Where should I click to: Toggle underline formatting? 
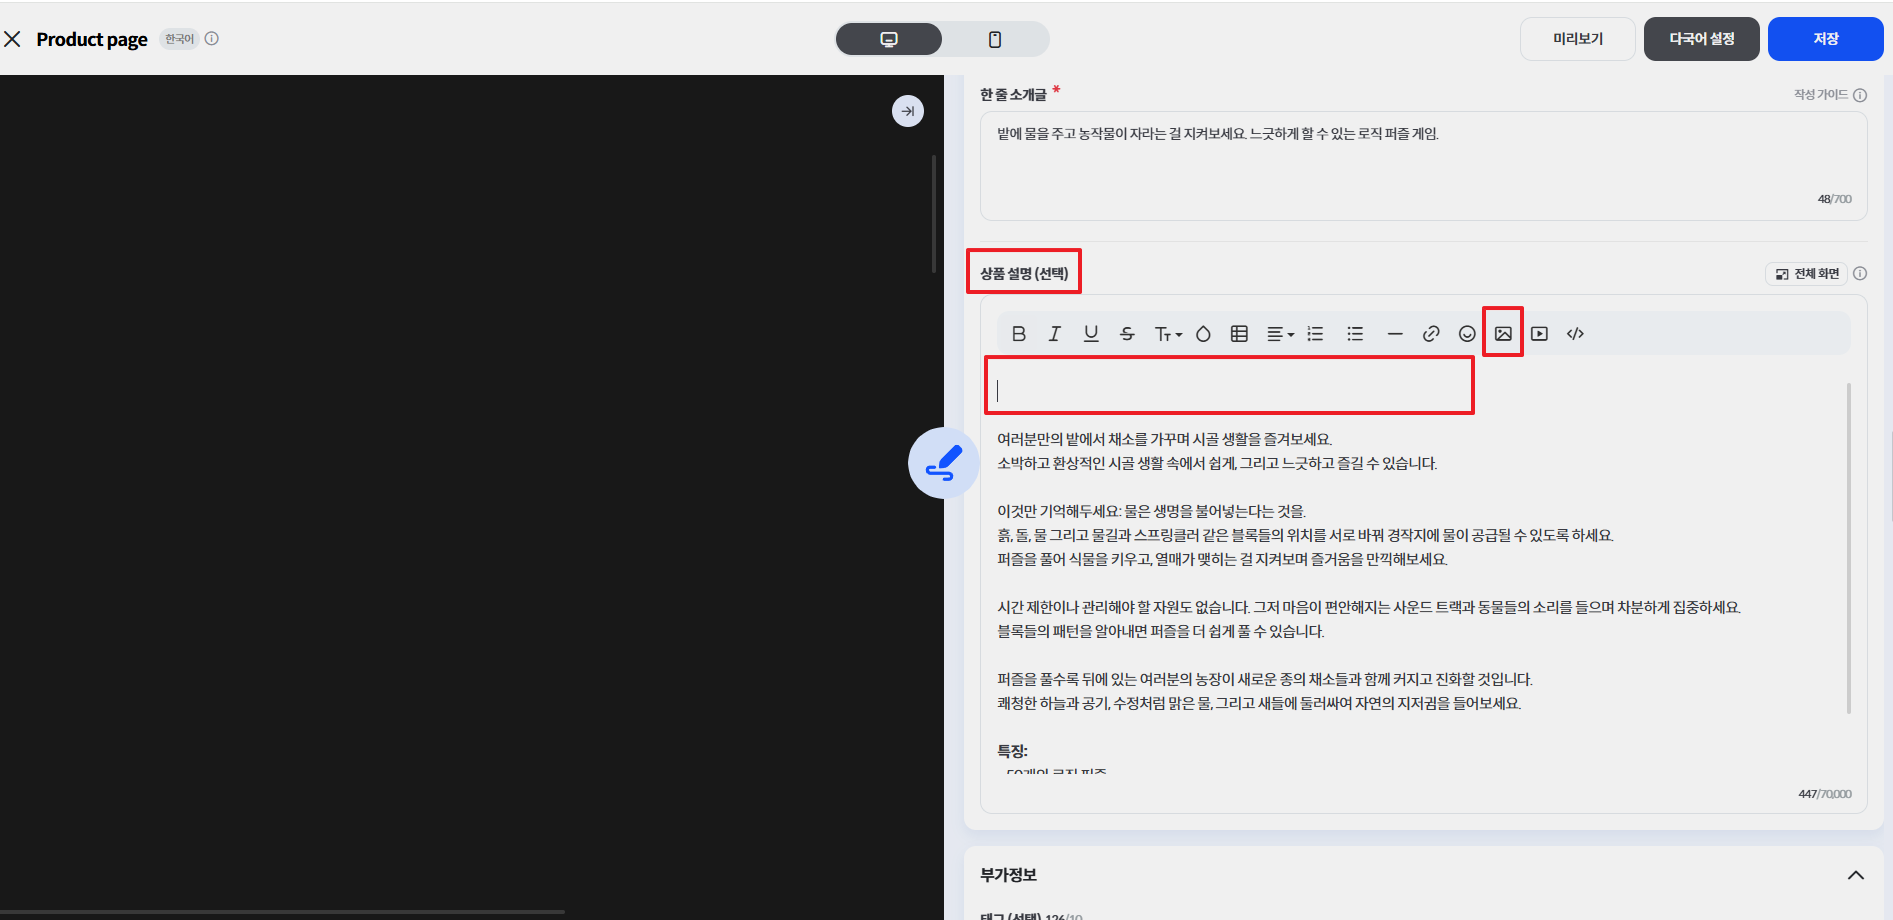pyautogui.click(x=1091, y=334)
